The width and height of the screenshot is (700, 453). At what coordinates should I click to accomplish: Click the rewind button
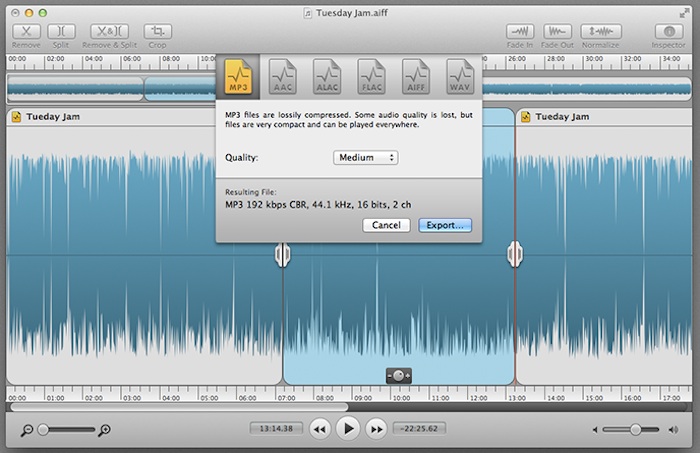(320, 429)
